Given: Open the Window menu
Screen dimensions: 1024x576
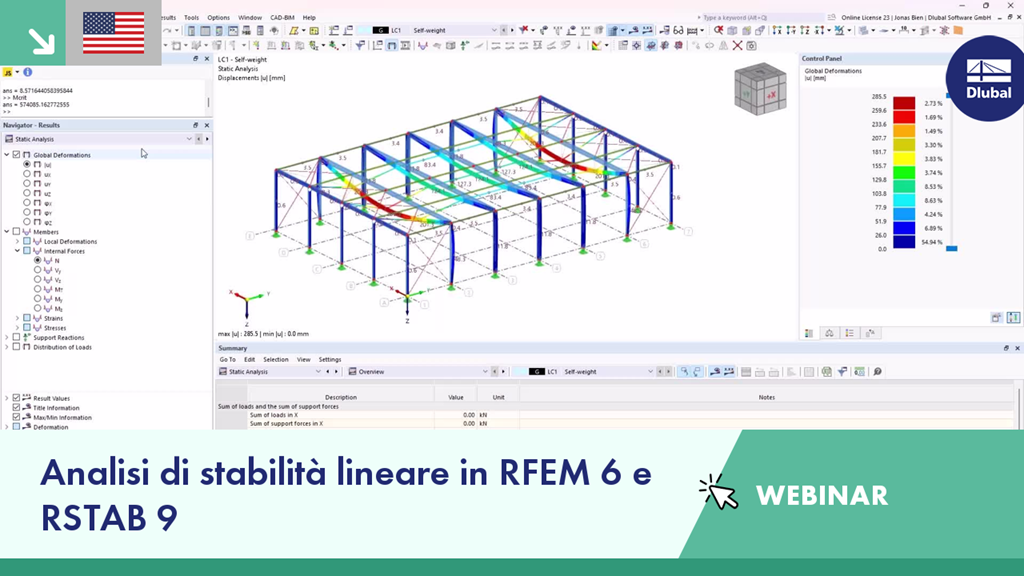Looking at the screenshot, I should click(x=249, y=18).
